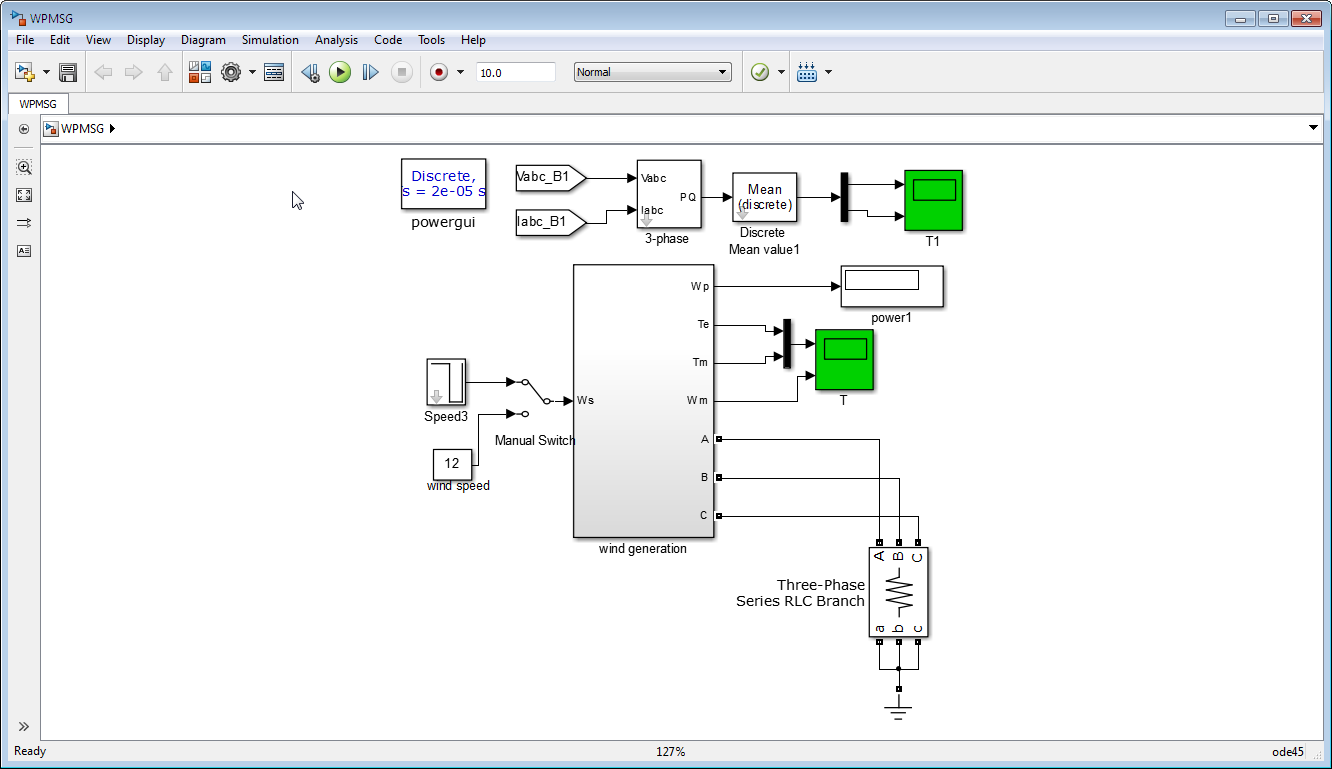1332x769 pixels.
Task: Click the wind speed constant block
Action: pyautogui.click(x=452, y=464)
